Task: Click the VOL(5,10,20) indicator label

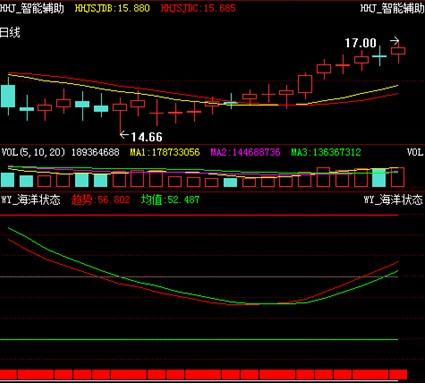Action: tap(33, 153)
